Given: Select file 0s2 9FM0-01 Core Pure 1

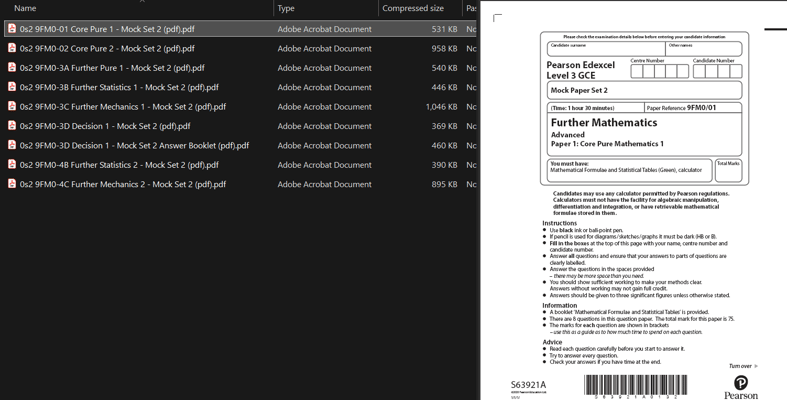Looking at the screenshot, I should (107, 29).
